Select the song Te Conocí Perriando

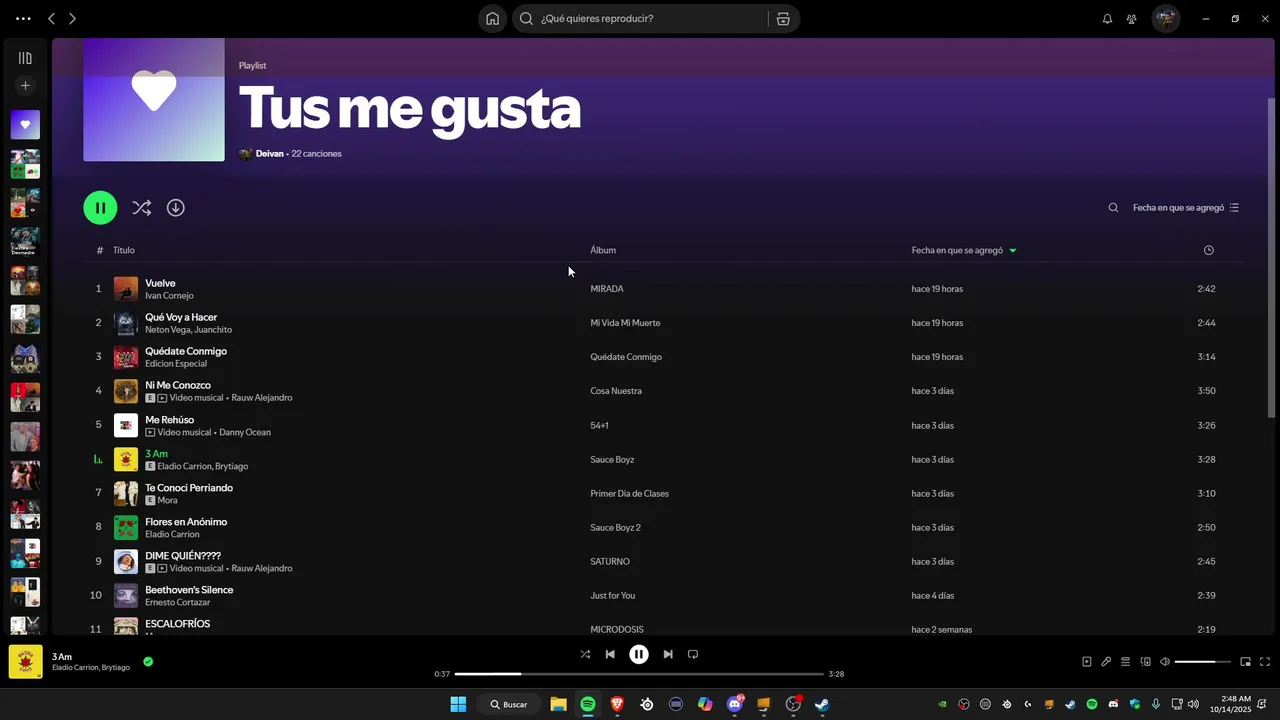189,488
